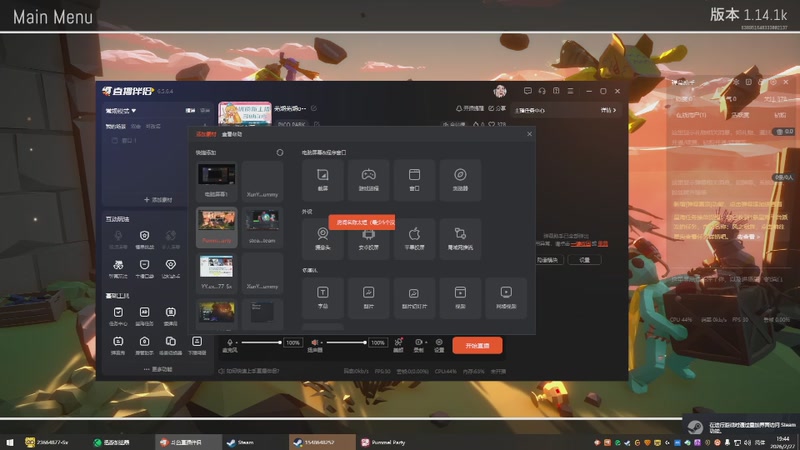
Task: Switch to portrait layout mode
Action: (205, 111)
